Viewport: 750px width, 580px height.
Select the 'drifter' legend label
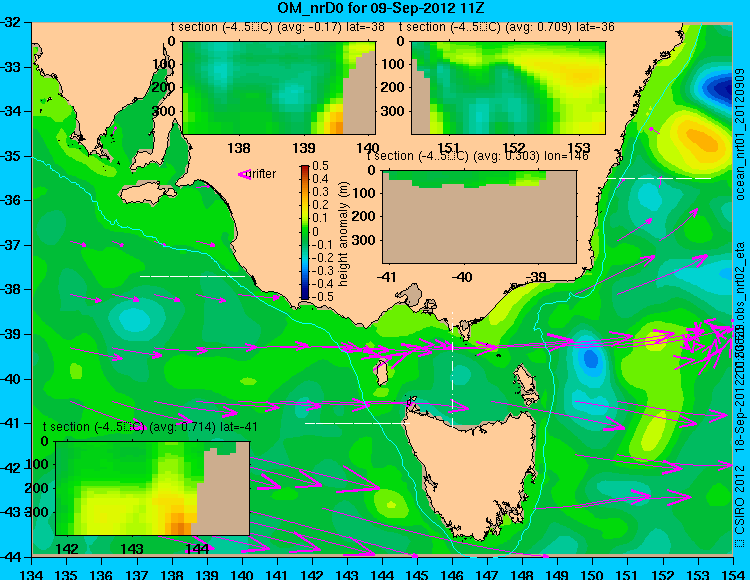[263, 174]
